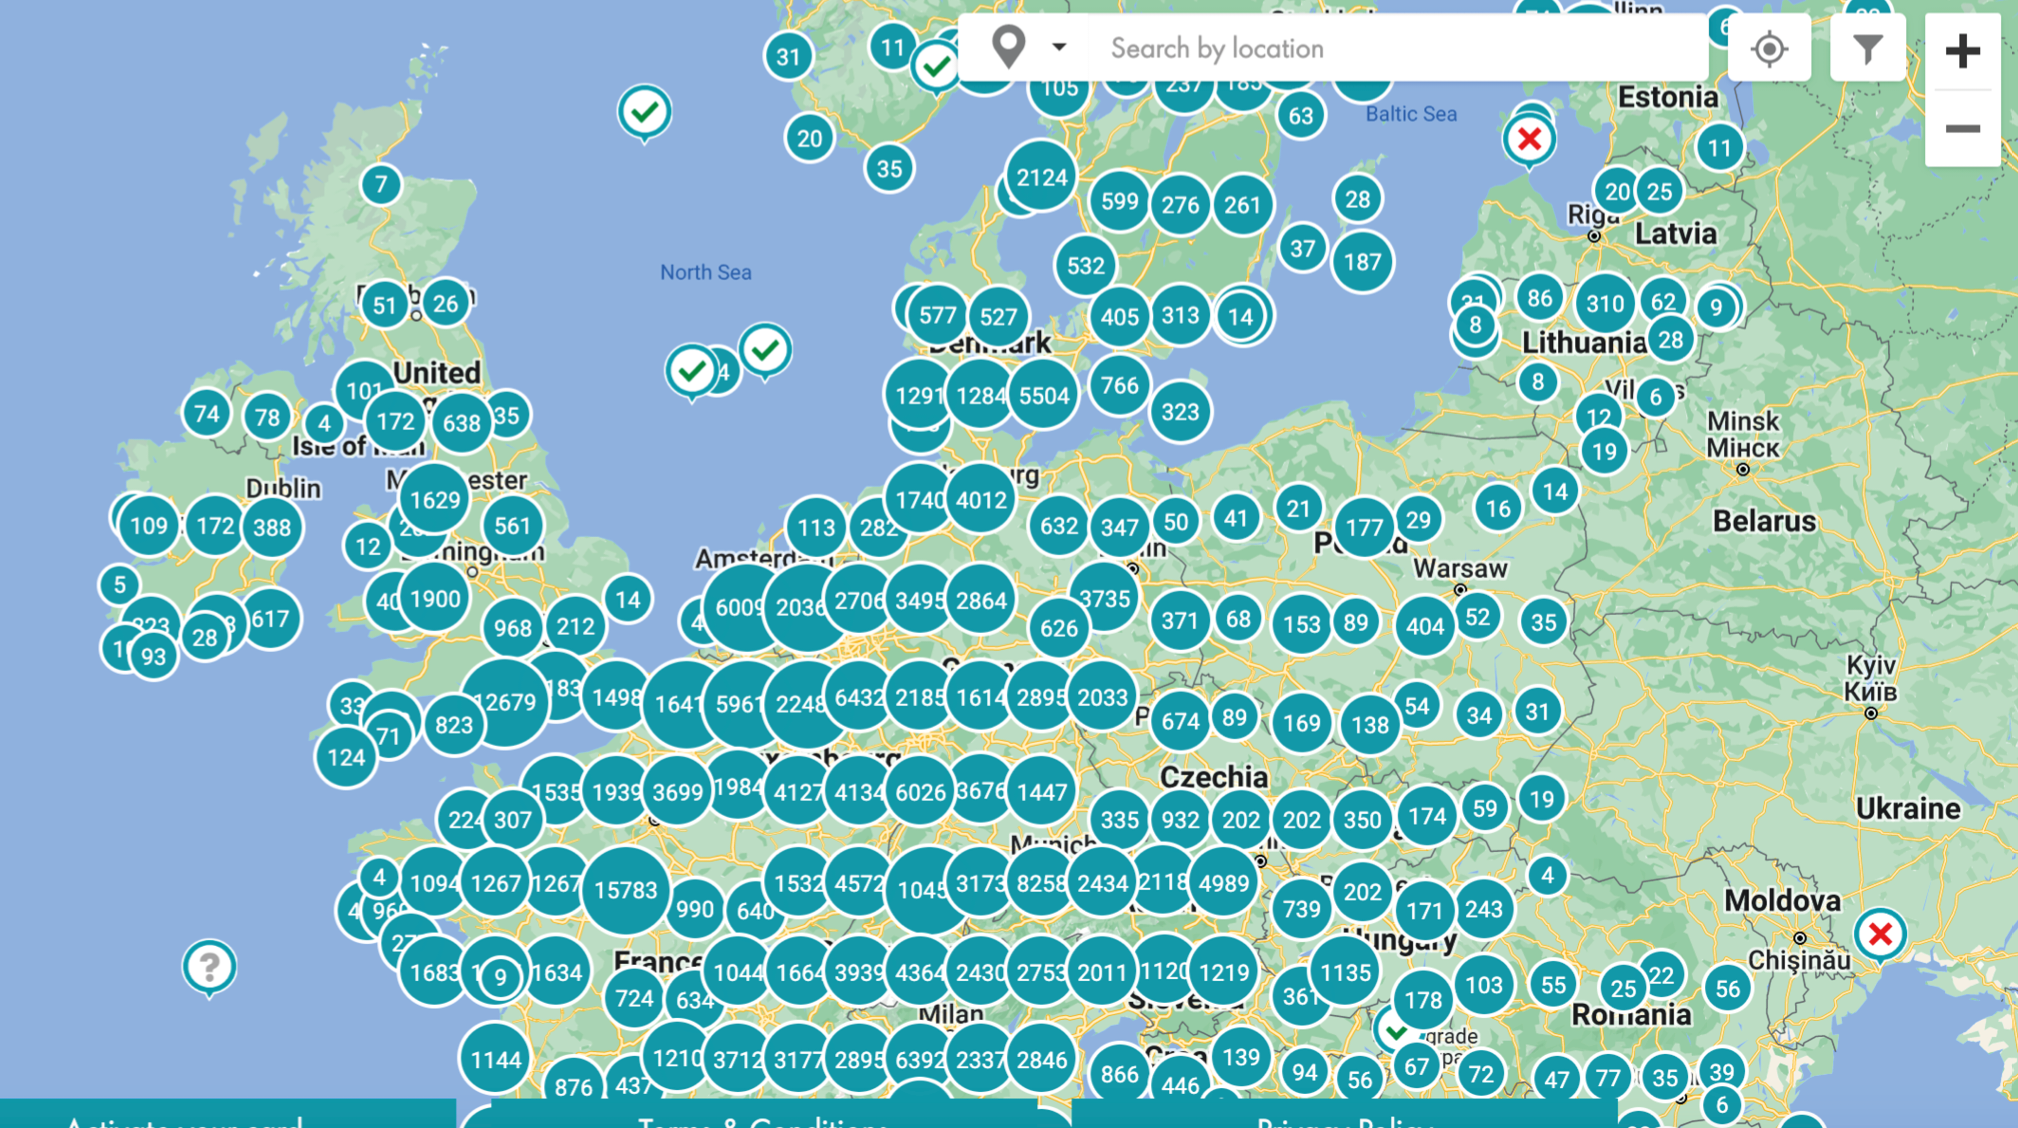Click the question mark marker in the ocean
This screenshot has height=1128, width=2018.
pyautogui.click(x=209, y=966)
